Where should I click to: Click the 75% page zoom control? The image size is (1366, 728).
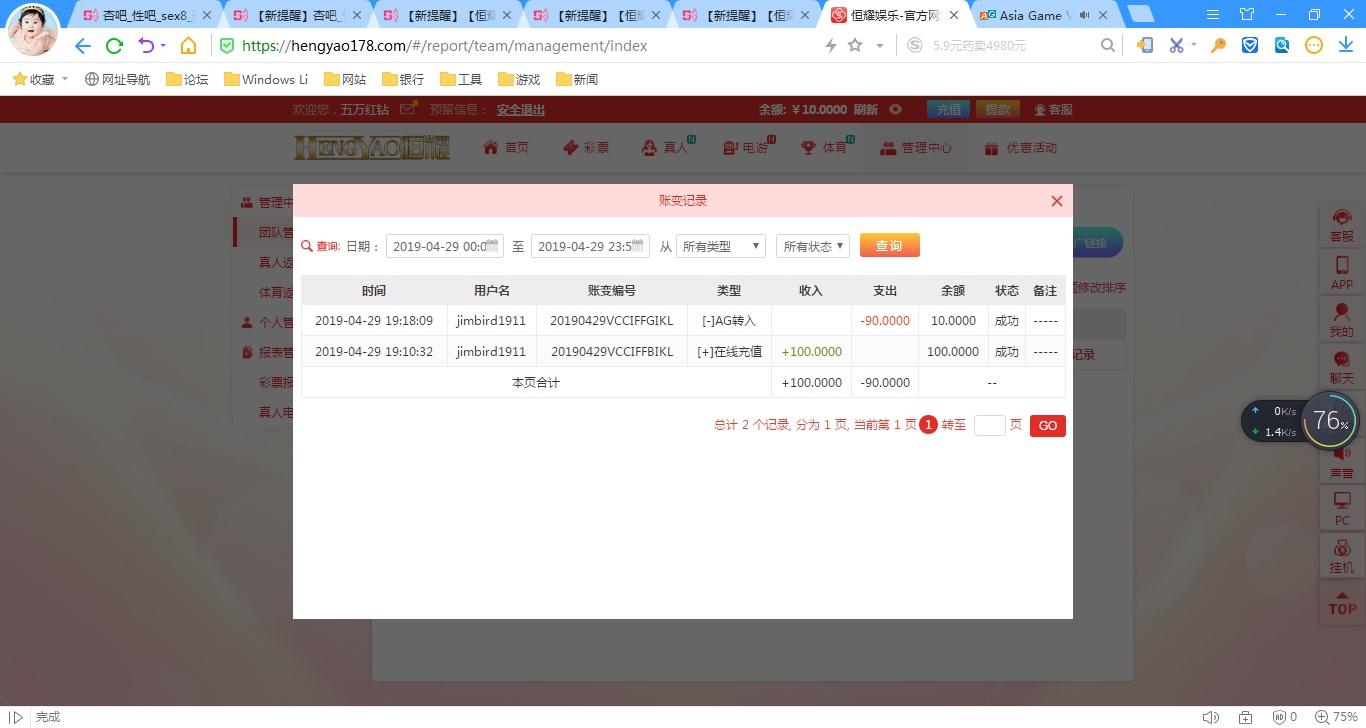(1337, 717)
